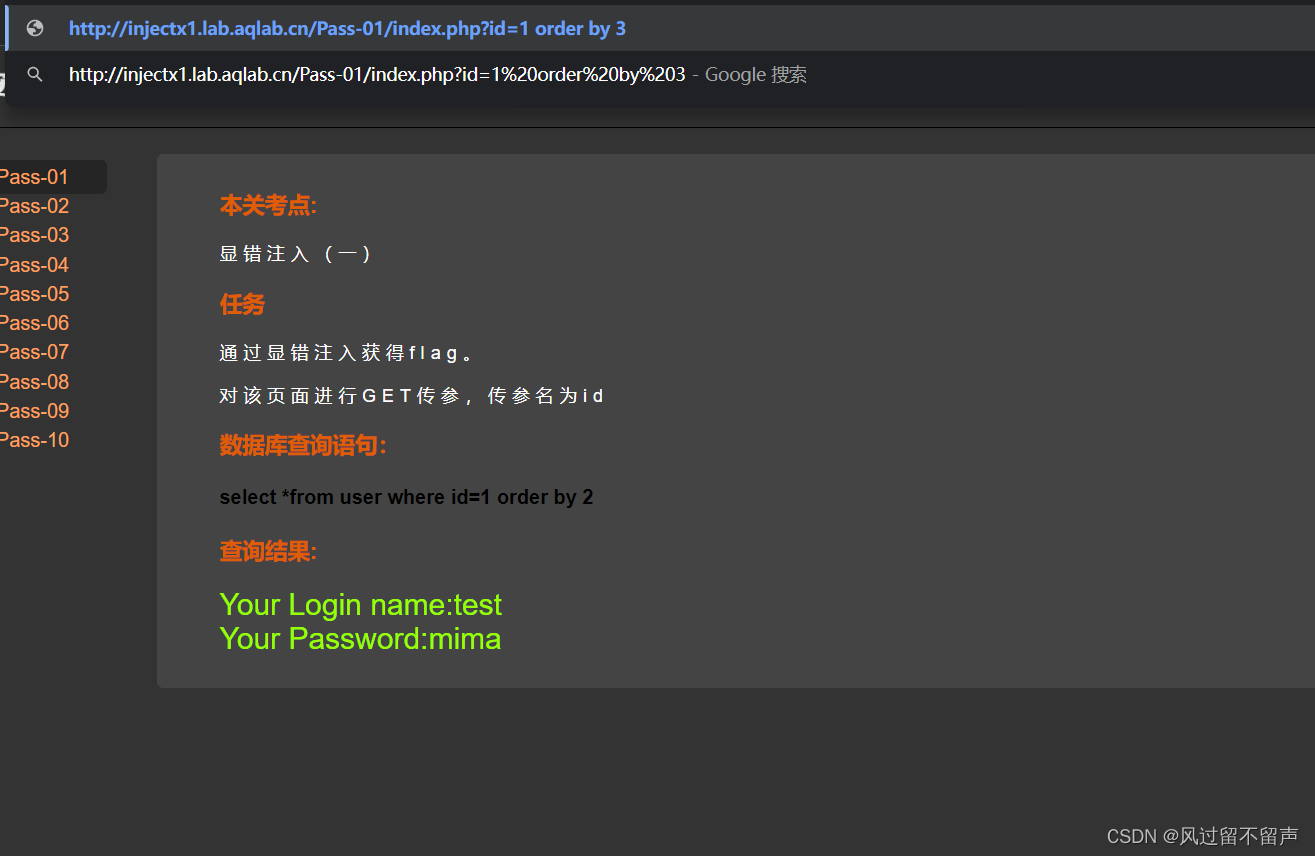Click the 'Your Login name:test' result
The height and width of the screenshot is (856, 1315).
click(x=360, y=605)
